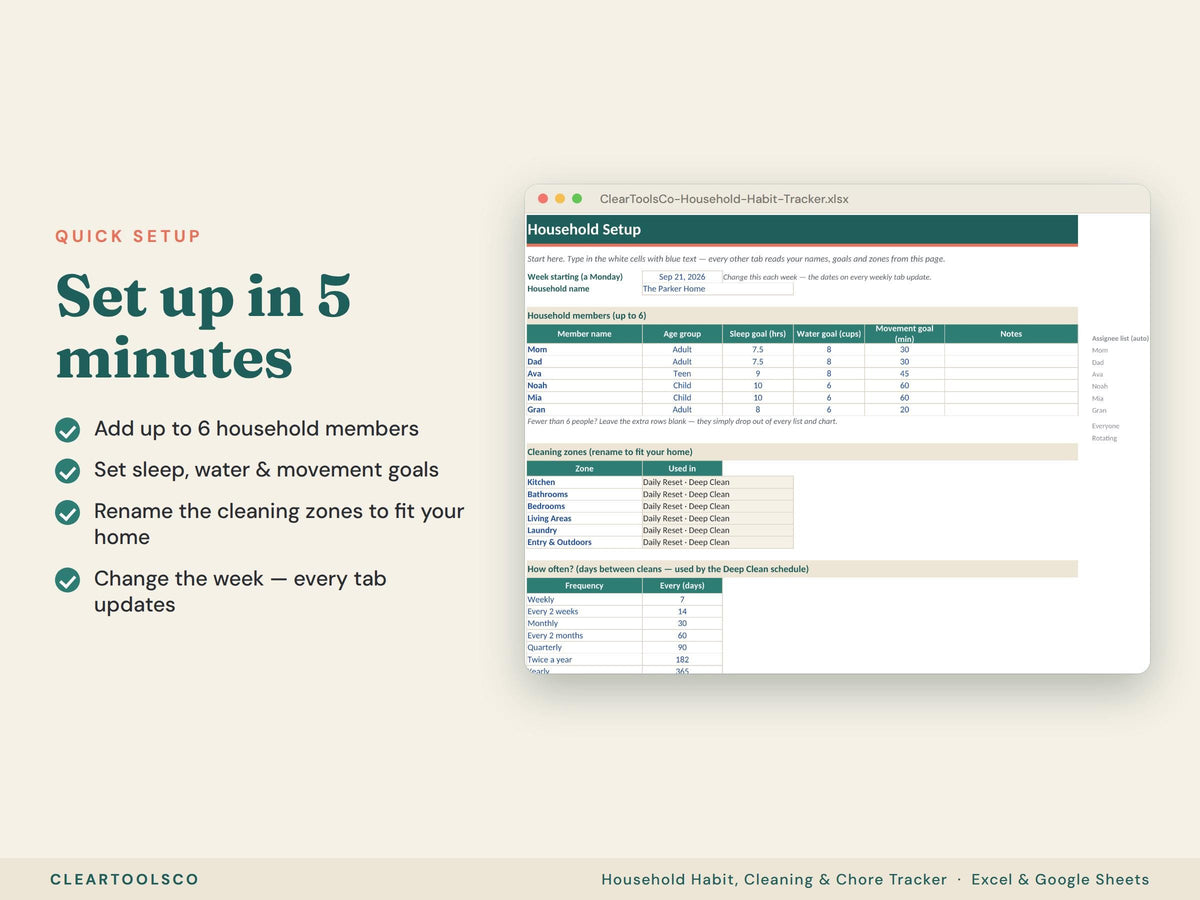Image resolution: width=1200 pixels, height=900 pixels.
Task: Select the member name cell "Mia" in the members table
Action: point(584,398)
